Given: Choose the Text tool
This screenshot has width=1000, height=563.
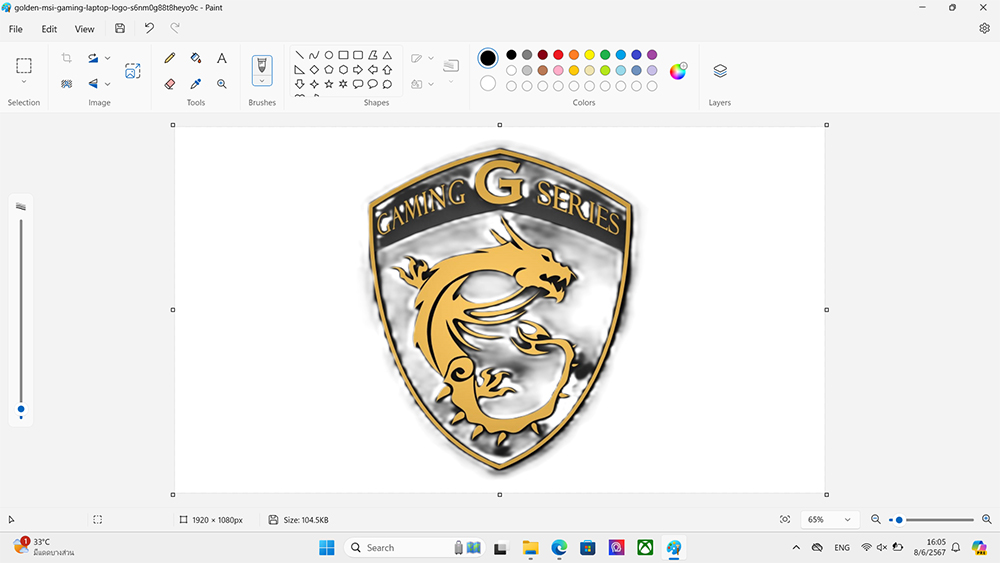Looking at the screenshot, I should tap(222, 59).
